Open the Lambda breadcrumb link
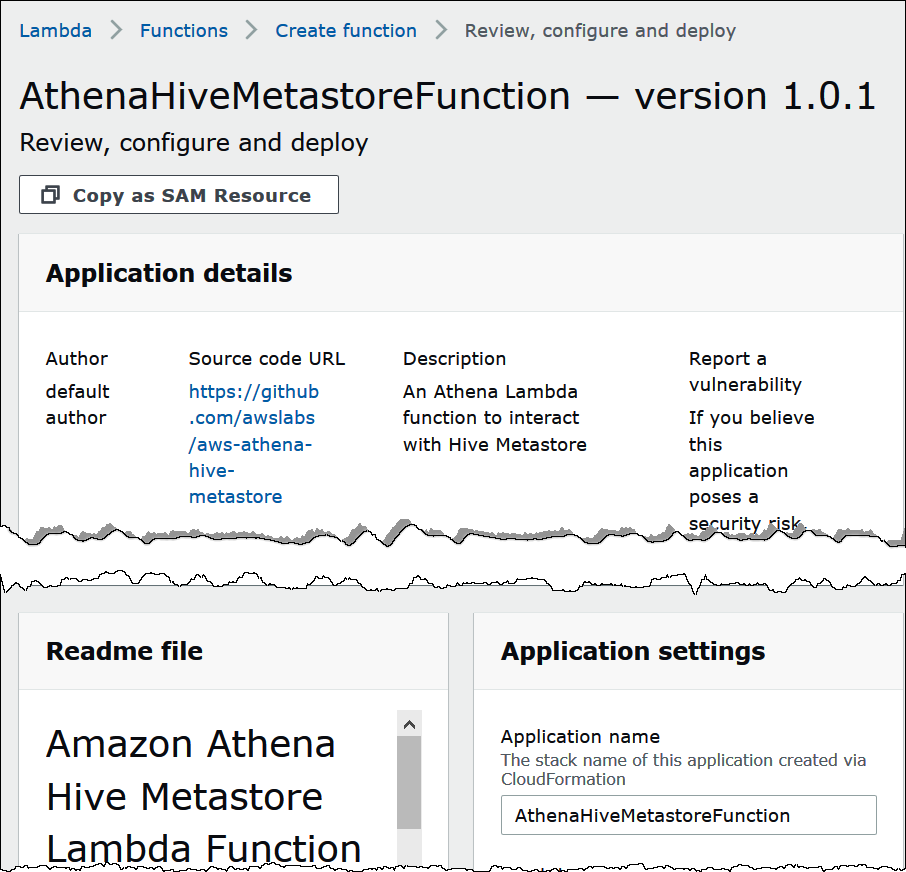Image resolution: width=906 pixels, height=872 pixels. coord(55,31)
